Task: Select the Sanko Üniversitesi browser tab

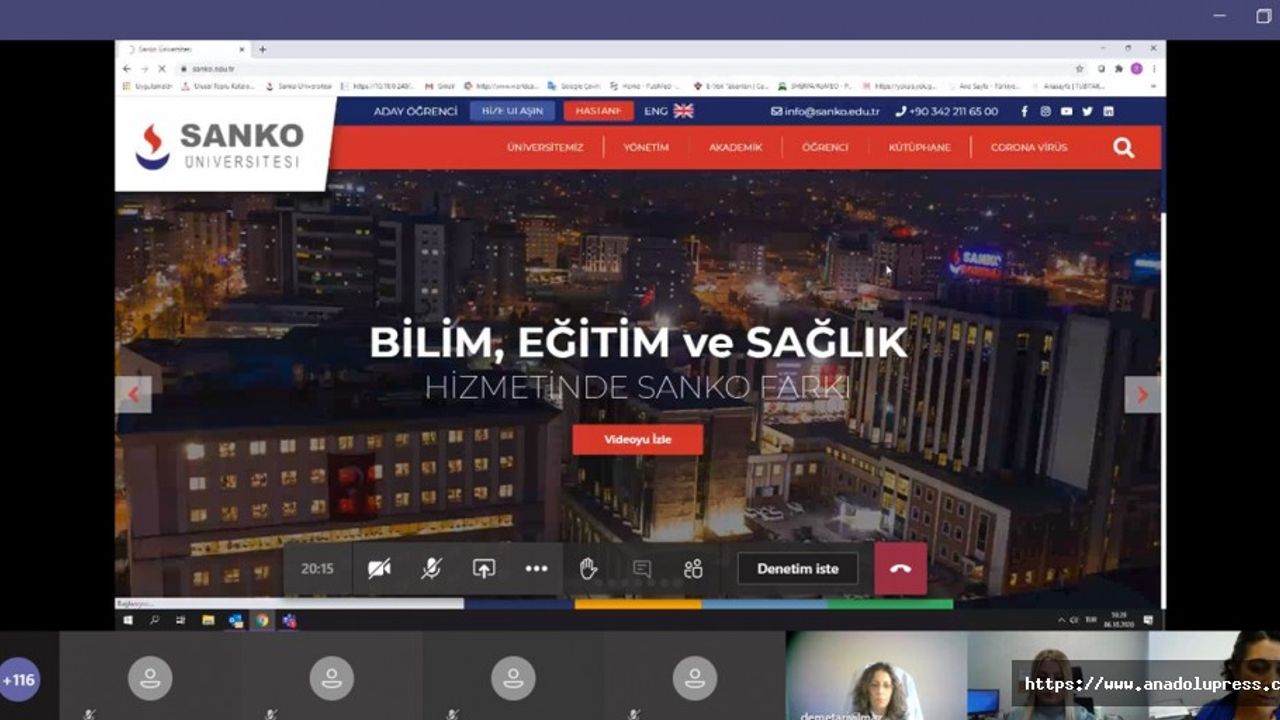Action: pyautogui.click(x=185, y=49)
